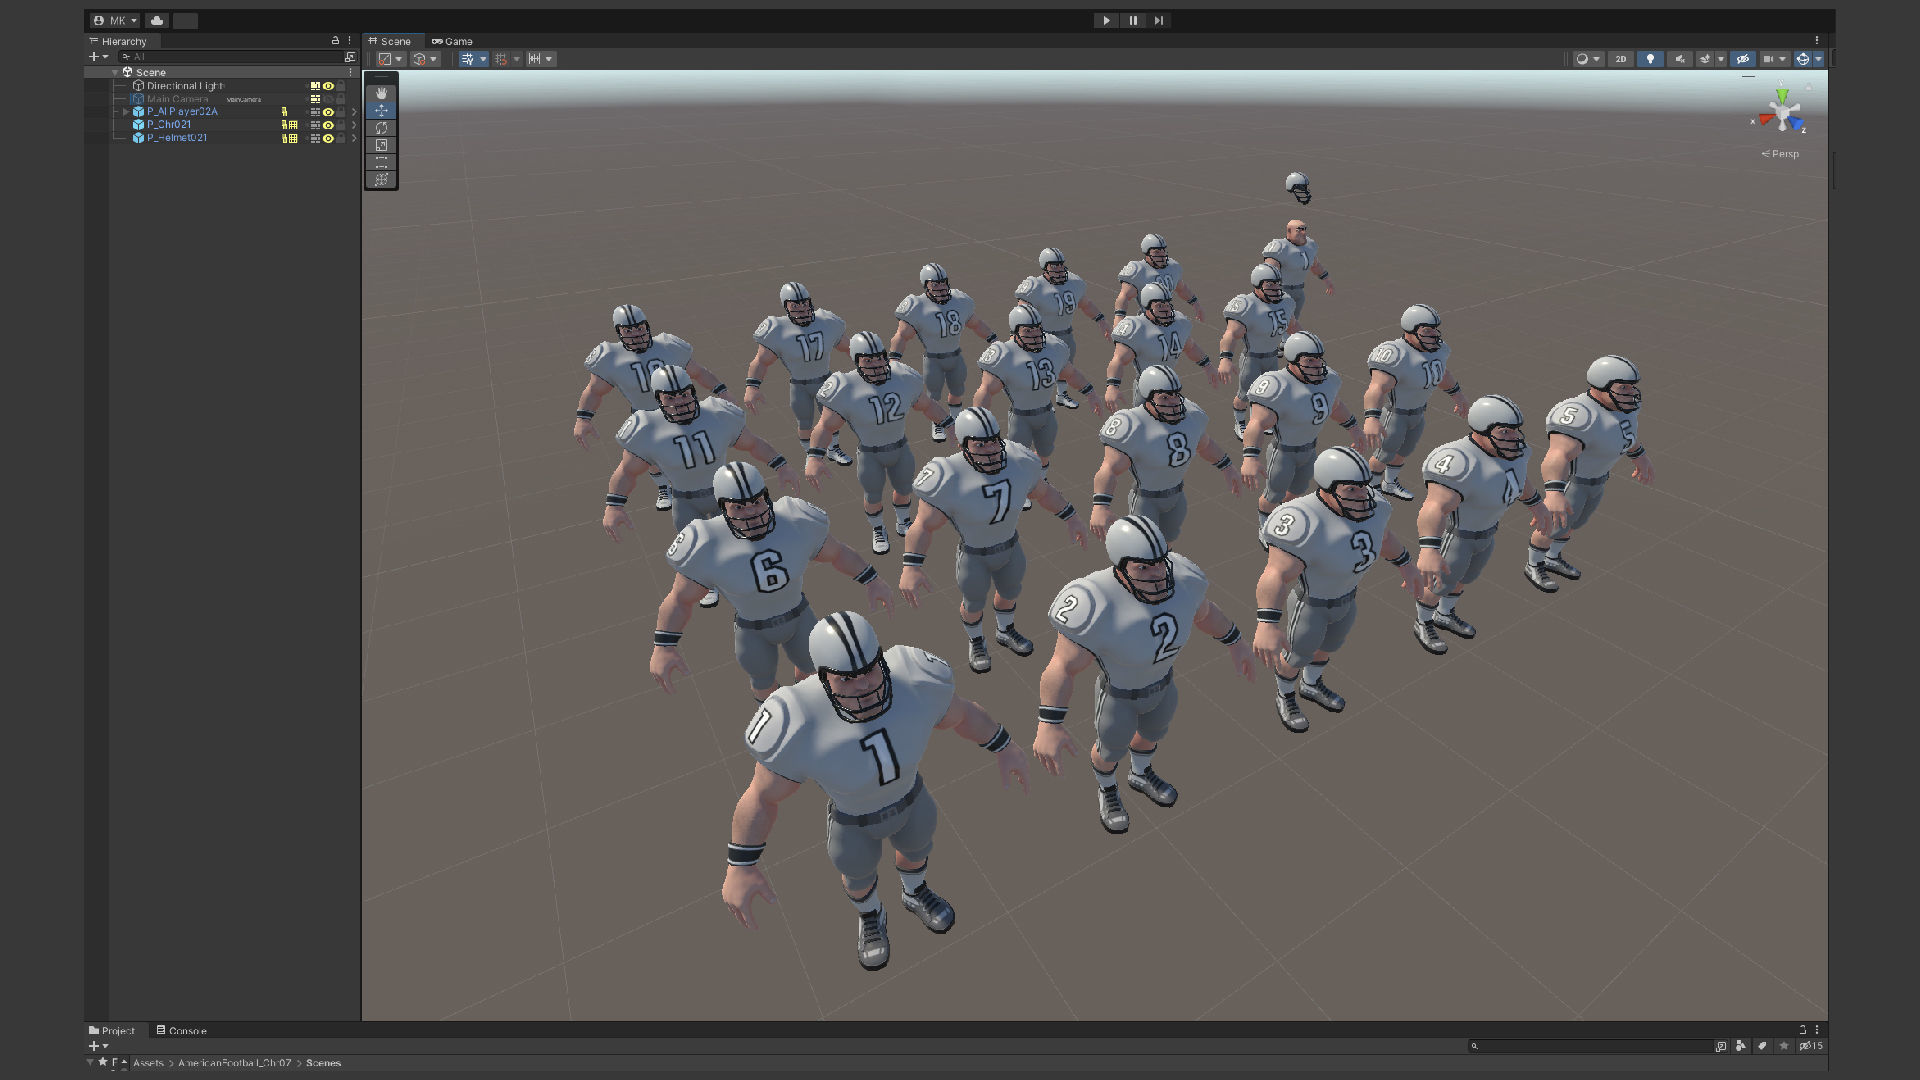Toggle grid visibility button

(x=467, y=59)
